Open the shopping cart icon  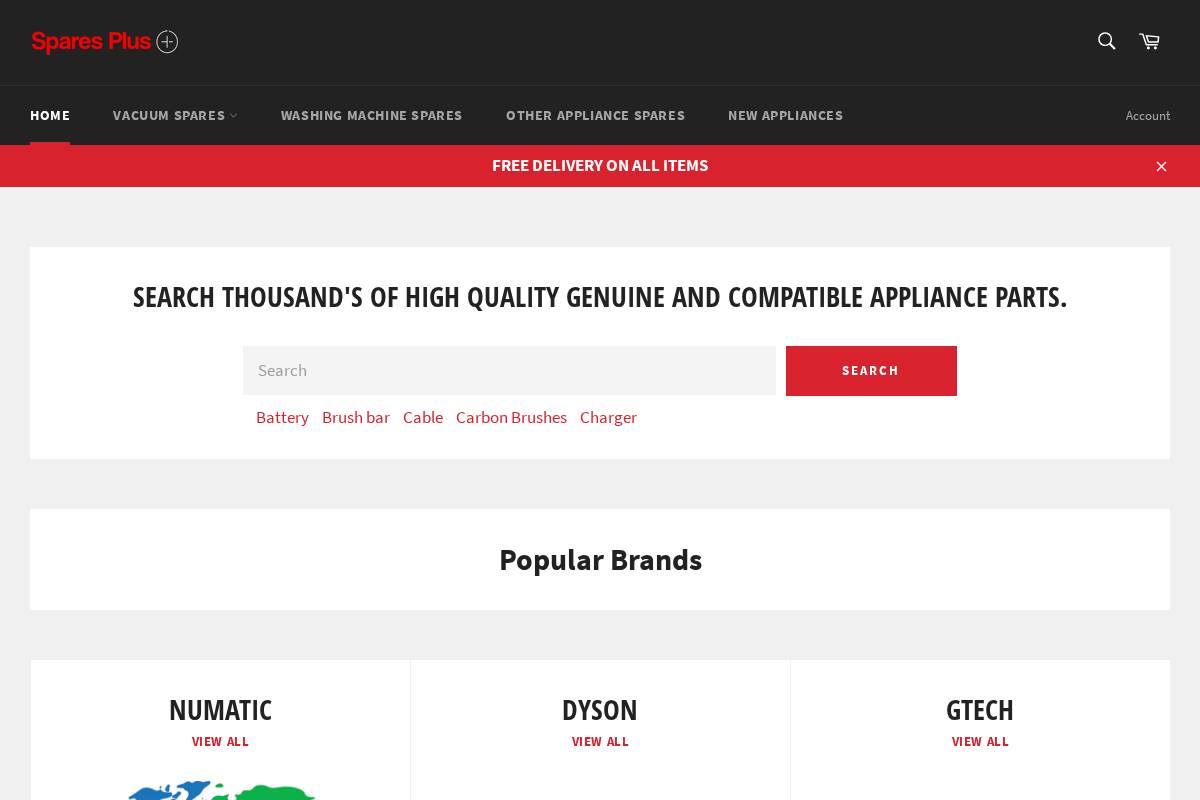1149,41
